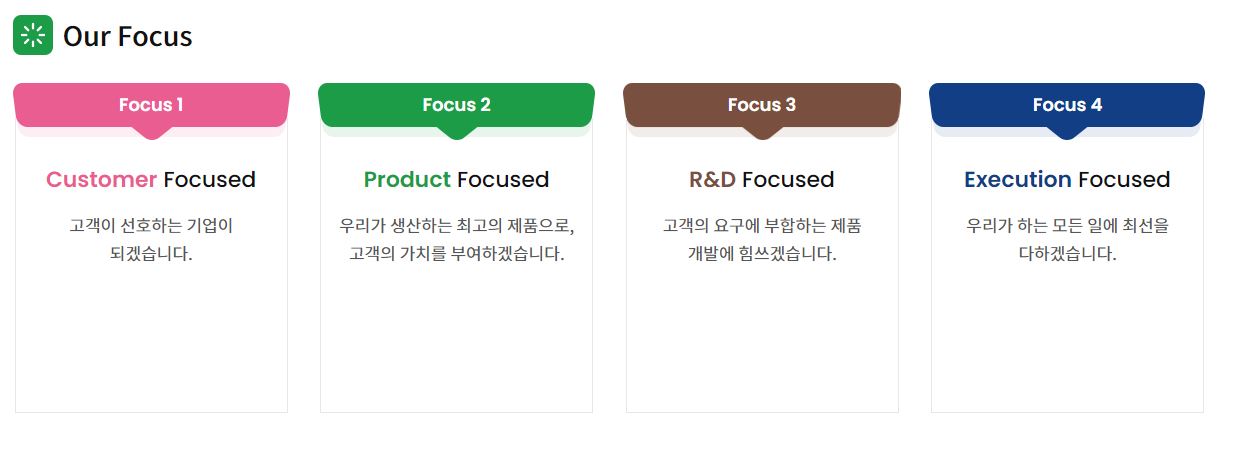Click the Korean description under Product Focused
Viewport: 1243px width, 450px height.
(x=457, y=239)
